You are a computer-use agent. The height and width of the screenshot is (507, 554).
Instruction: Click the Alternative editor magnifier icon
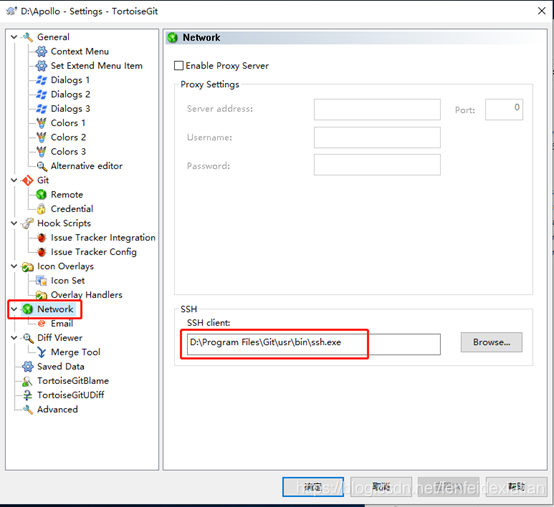click(x=41, y=166)
